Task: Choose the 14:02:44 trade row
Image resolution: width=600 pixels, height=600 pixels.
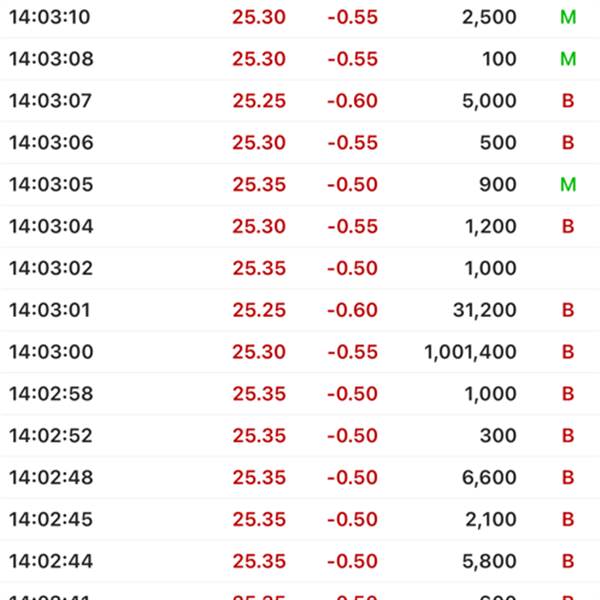Action: pyautogui.click(x=300, y=561)
